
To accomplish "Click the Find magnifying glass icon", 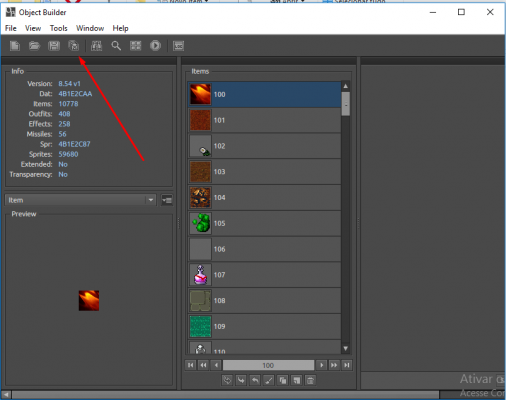I will tap(116, 46).
